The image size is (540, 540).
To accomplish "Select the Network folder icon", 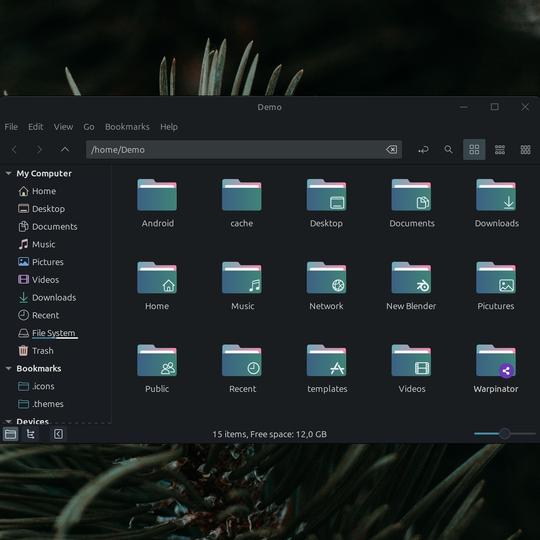I will coord(326,278).
